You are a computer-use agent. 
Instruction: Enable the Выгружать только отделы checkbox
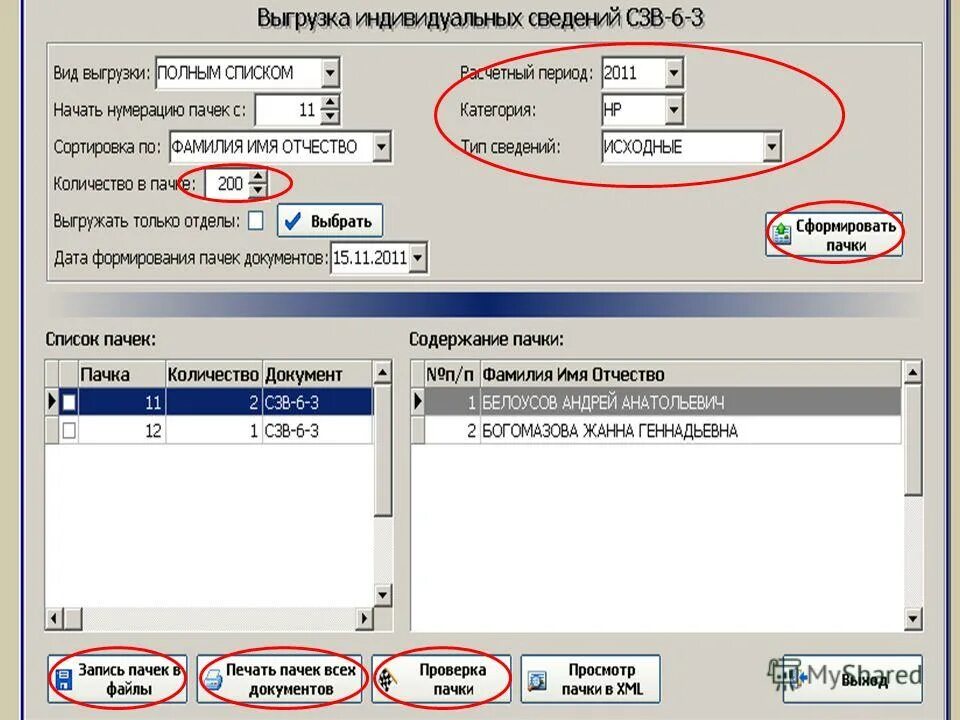coord(256,220)
